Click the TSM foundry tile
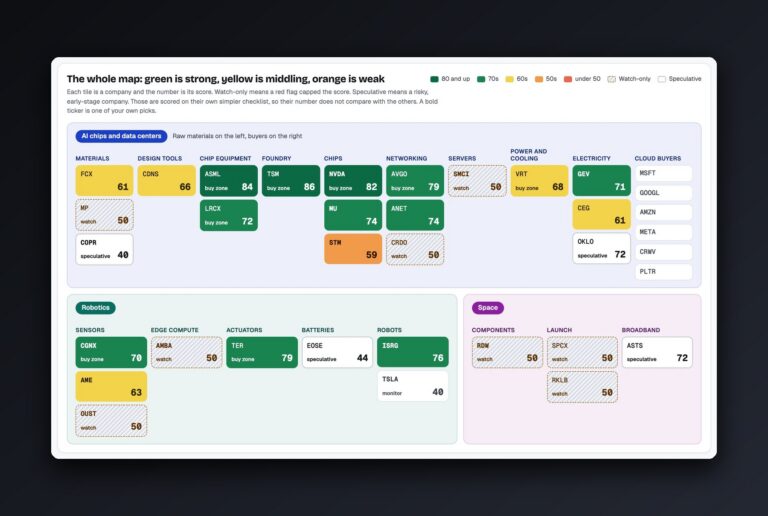Viewport: 768px width, 516px height. (291, 181)
